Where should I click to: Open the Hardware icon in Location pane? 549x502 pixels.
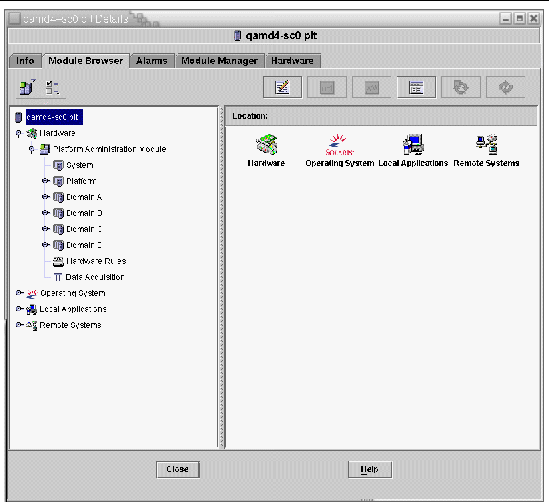click(x=266, y=144)
